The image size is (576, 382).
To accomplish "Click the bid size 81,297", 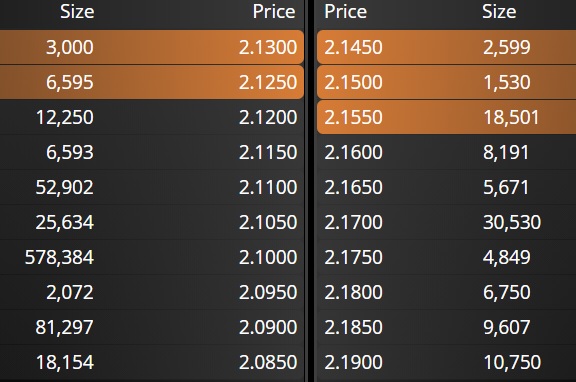I will tap(64, 327).
